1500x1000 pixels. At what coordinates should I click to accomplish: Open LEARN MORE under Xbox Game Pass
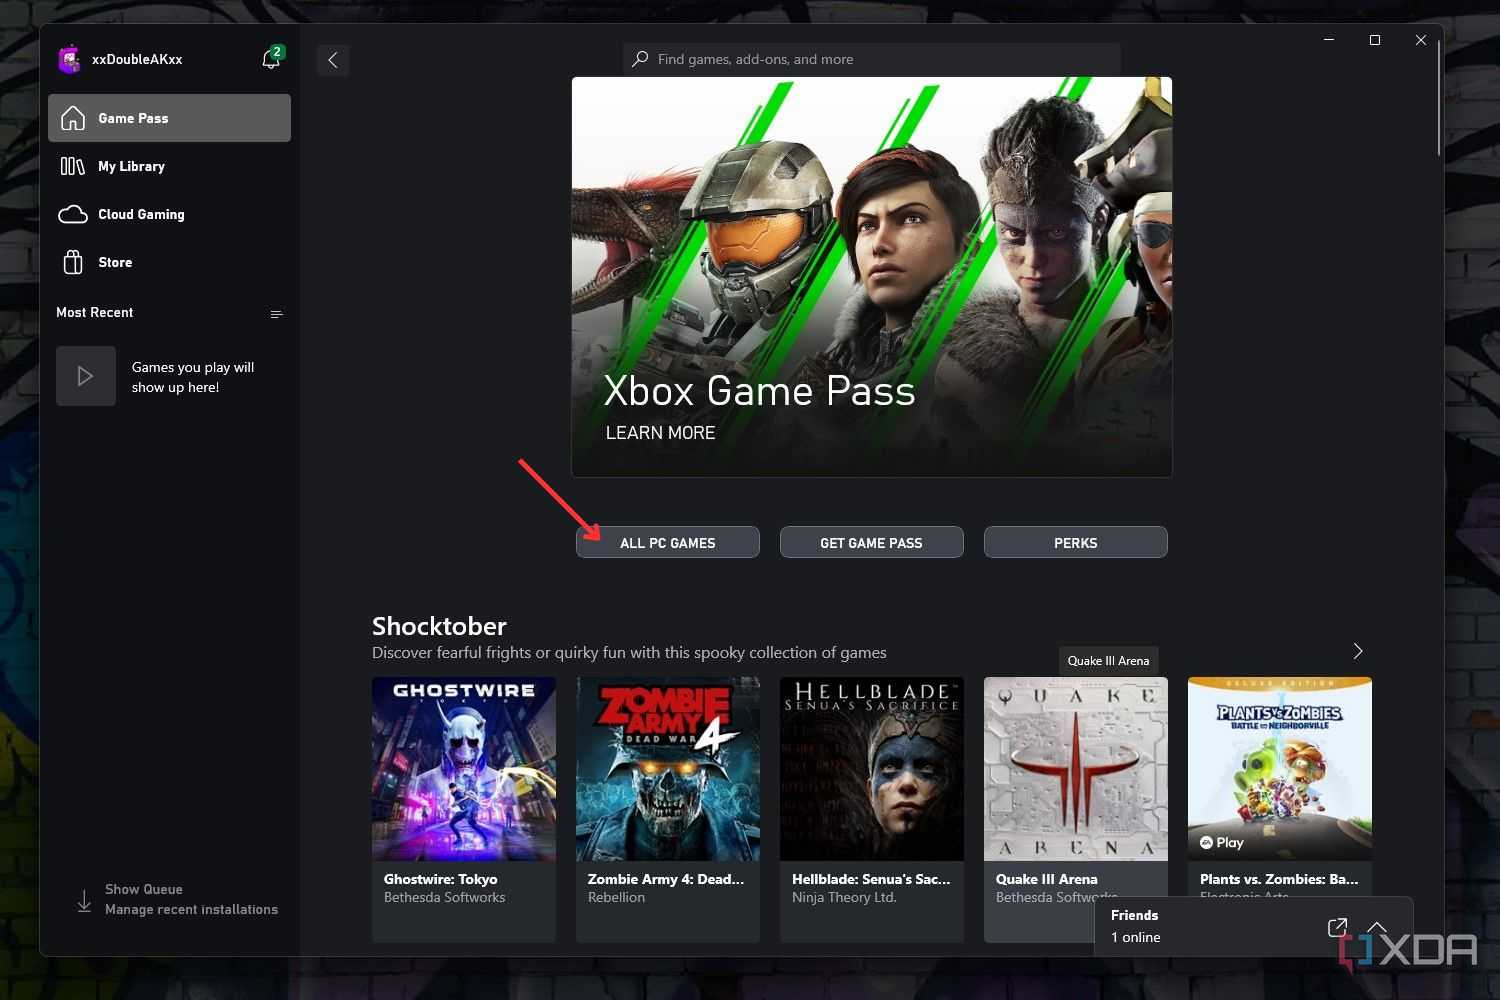point(660,432)
